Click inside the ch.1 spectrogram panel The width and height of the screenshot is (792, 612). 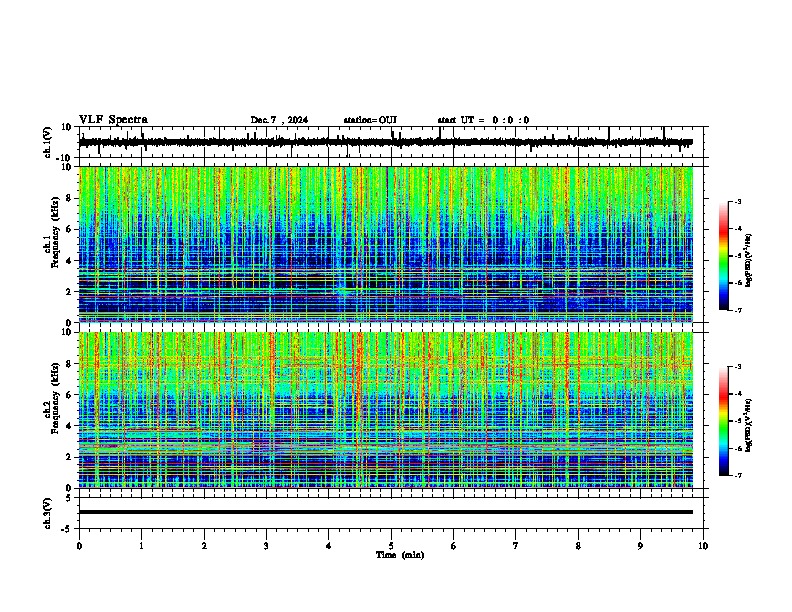pos(386,244)
